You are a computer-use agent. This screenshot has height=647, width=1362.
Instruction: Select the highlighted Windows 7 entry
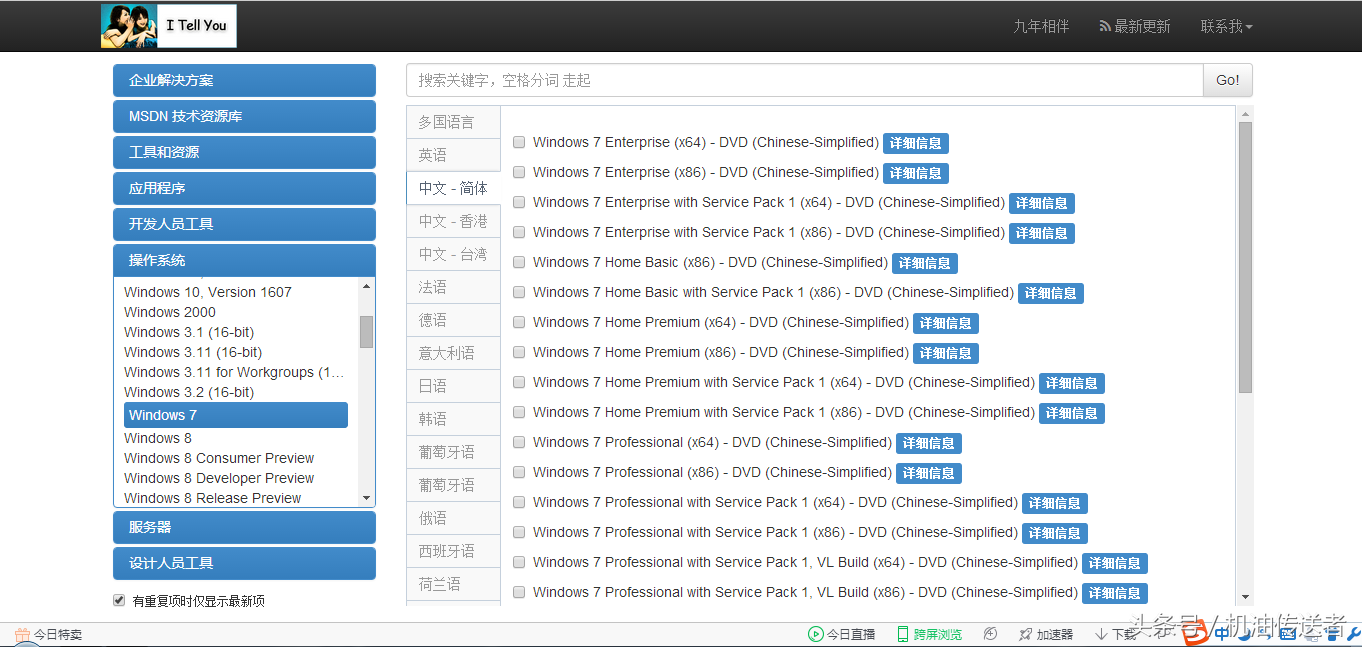click(236, 415)
